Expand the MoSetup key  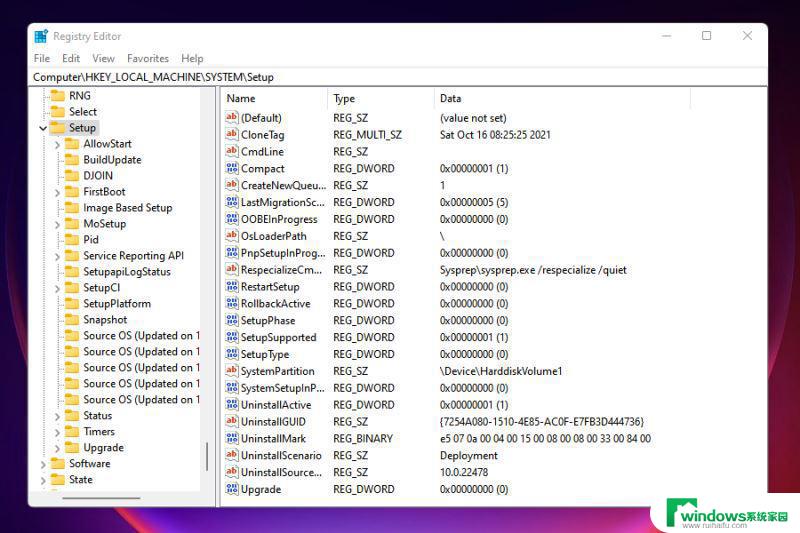[57, 224]
